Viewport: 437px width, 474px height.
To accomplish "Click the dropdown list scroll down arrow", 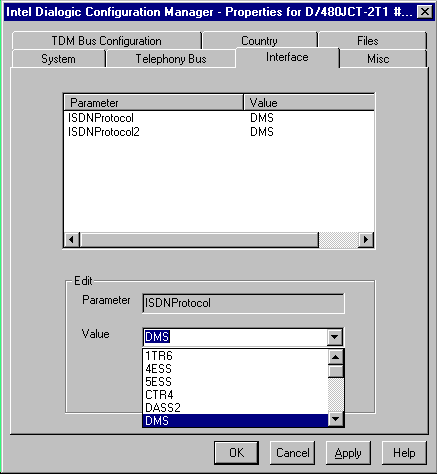I will pyautogui.click(x=336, y=419).
